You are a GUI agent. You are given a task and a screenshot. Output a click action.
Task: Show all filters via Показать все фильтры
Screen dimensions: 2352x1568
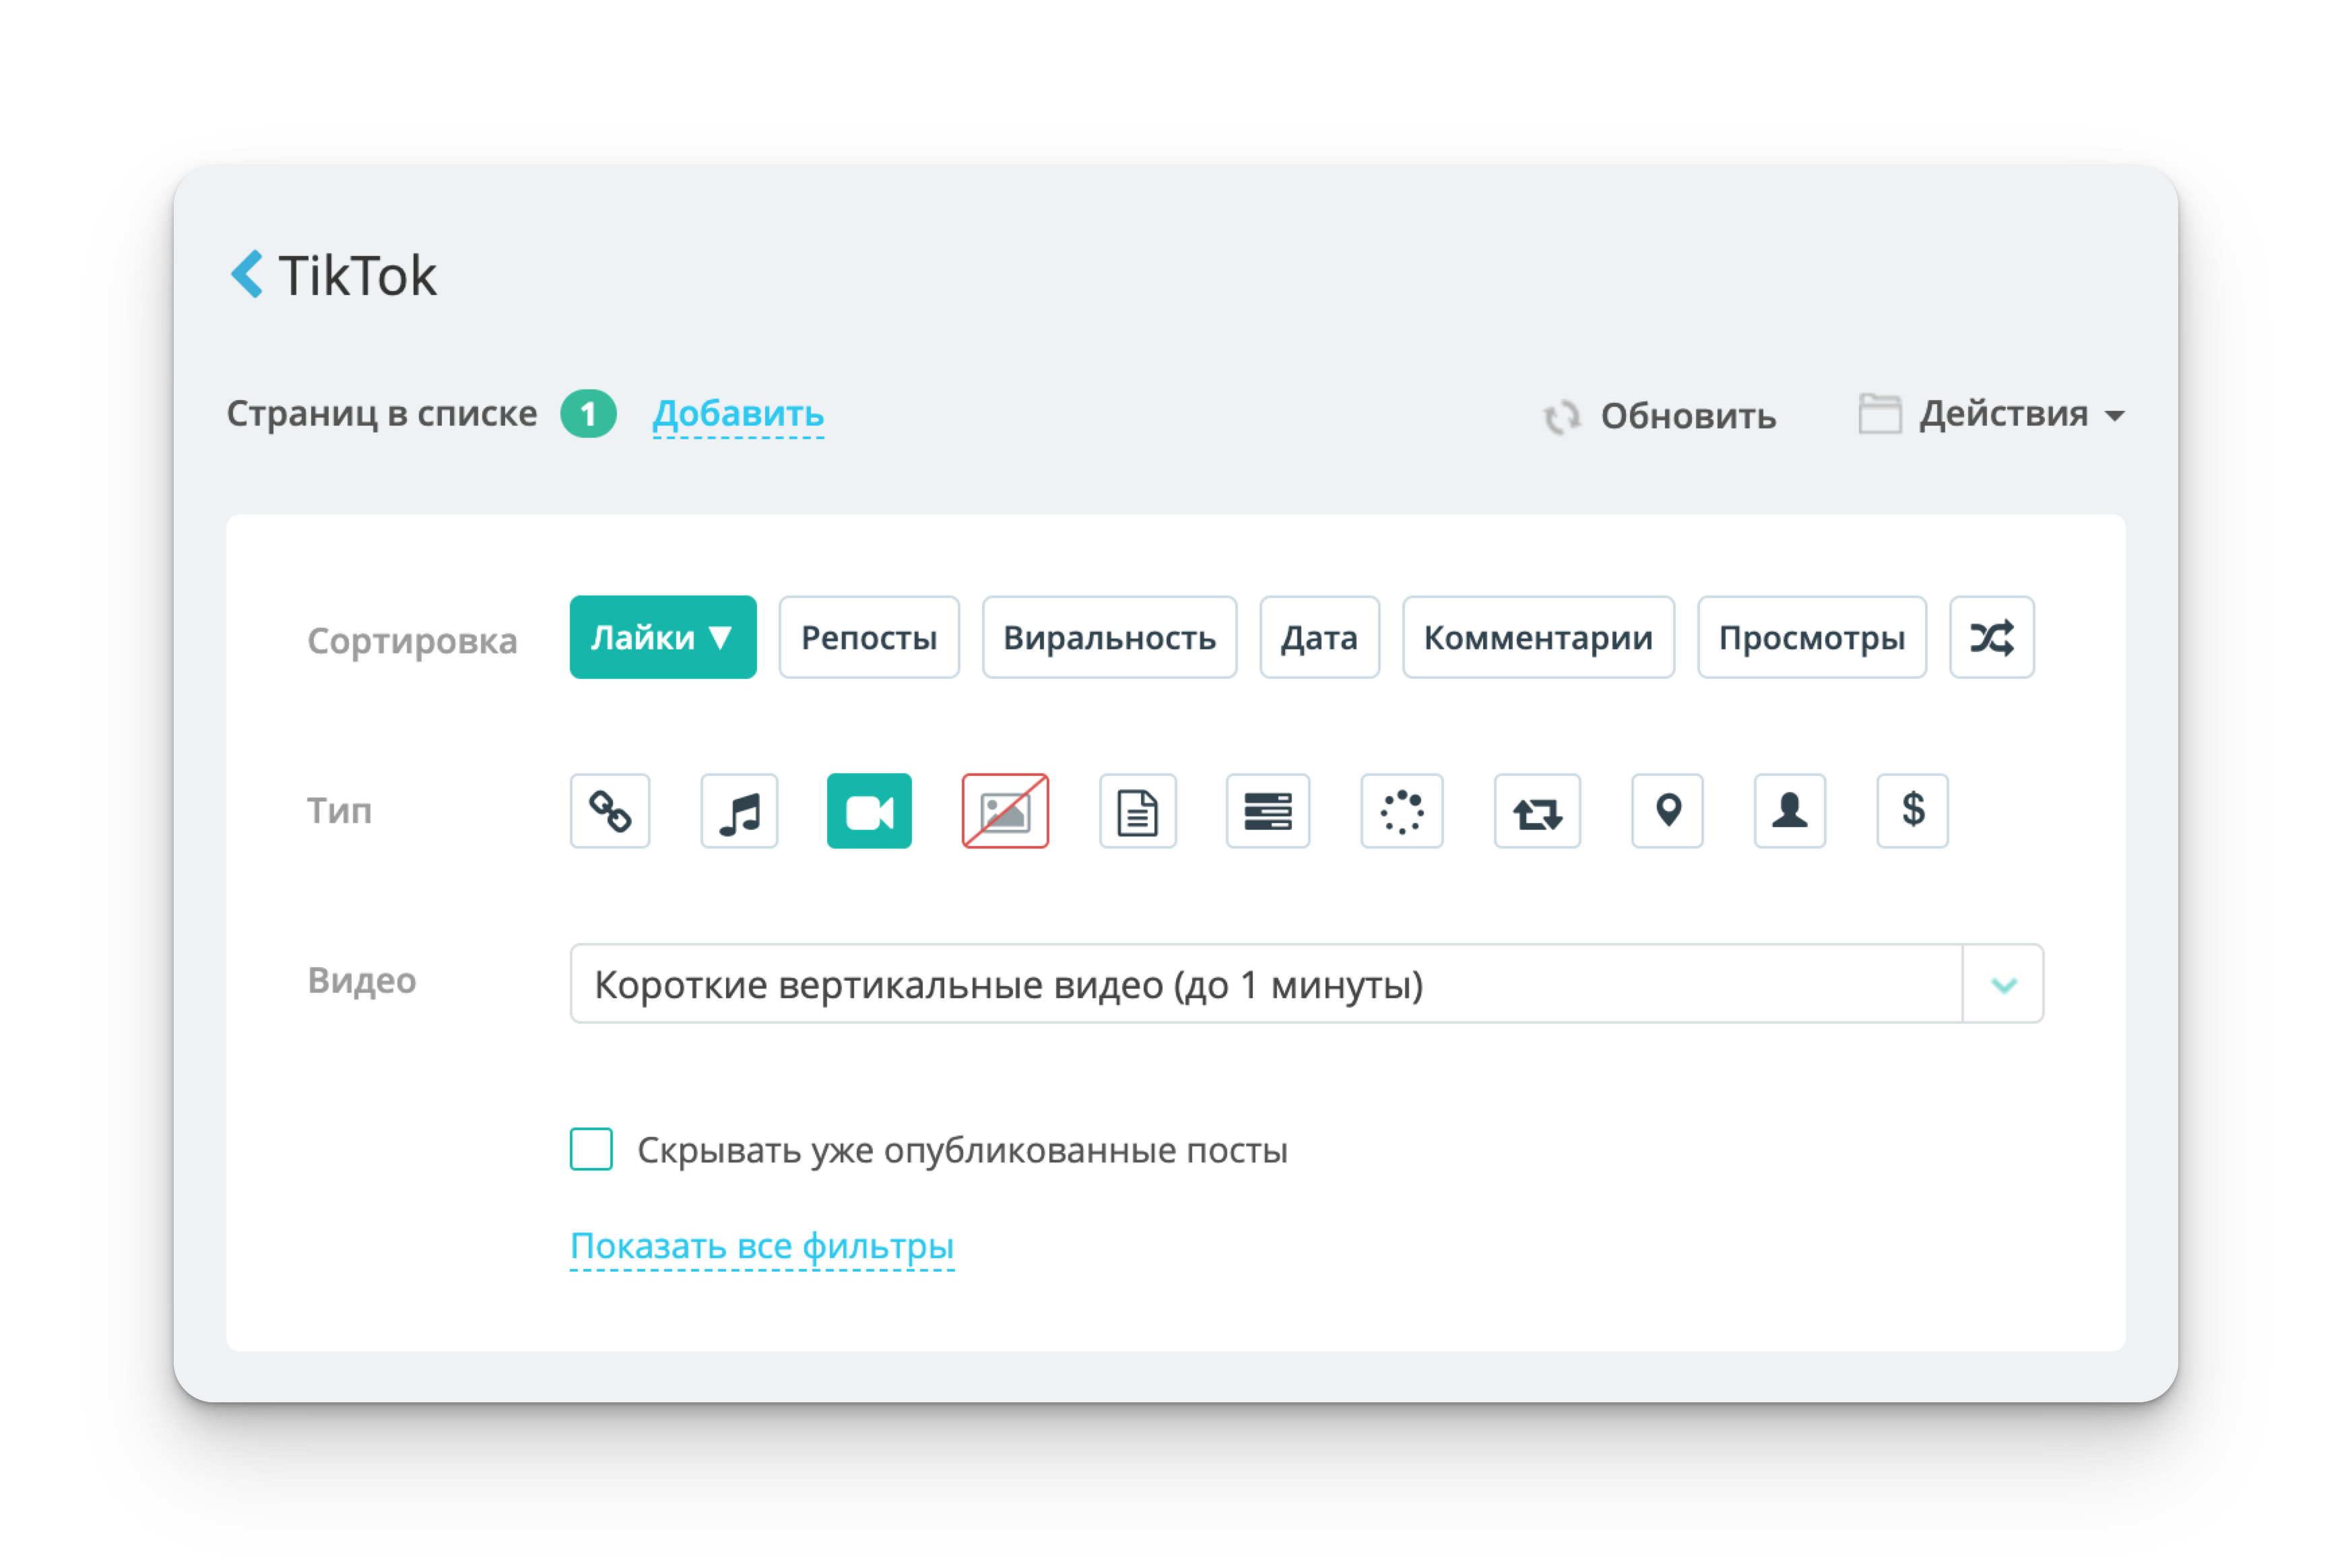(761, 1246)
